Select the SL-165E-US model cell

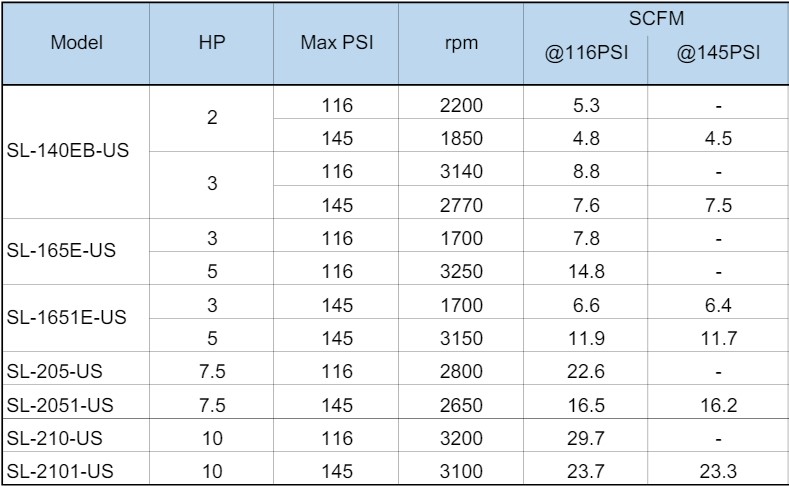pos(59,251)
